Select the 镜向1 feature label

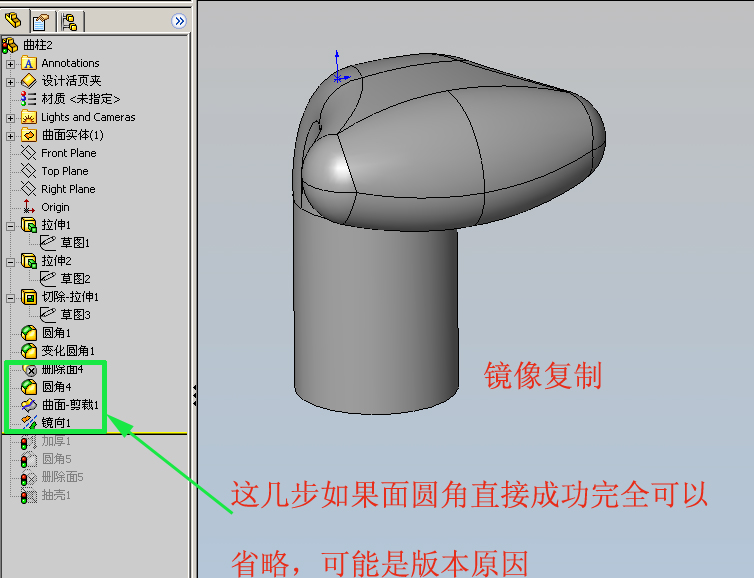click(56, 423)
